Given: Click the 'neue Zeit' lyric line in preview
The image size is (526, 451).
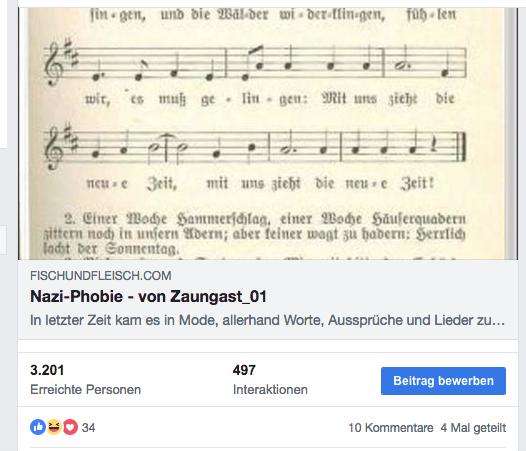Looking at the screenshot, I should [x=260, y=184].
